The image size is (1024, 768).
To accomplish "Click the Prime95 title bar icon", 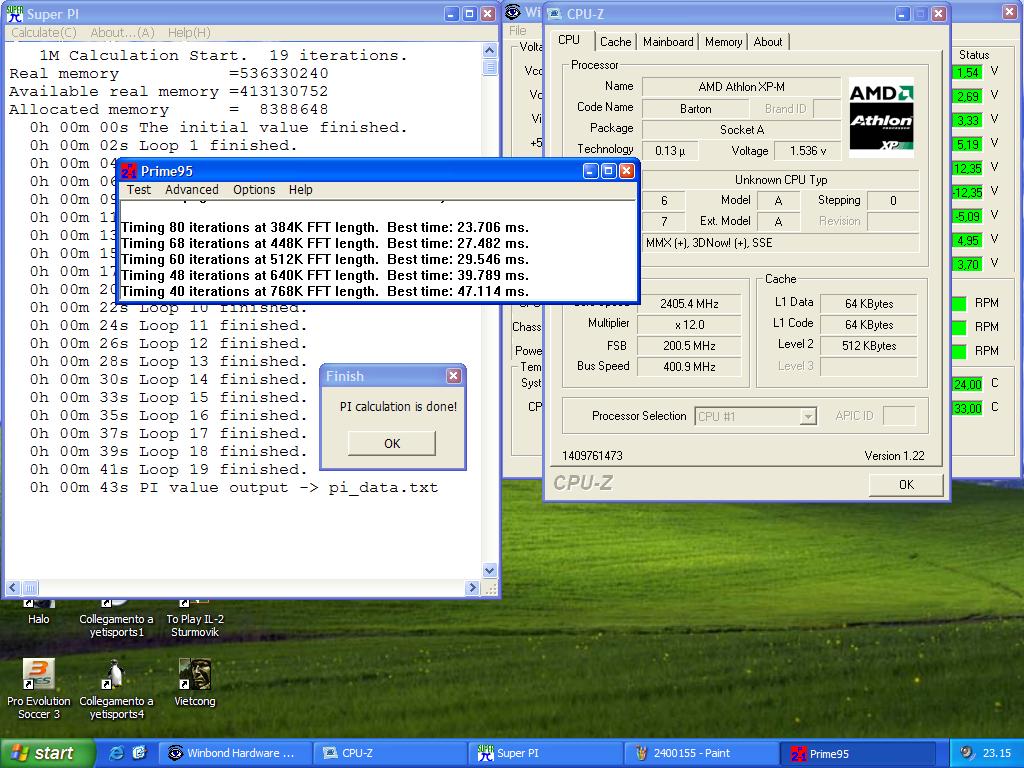I will pos(129,171).
